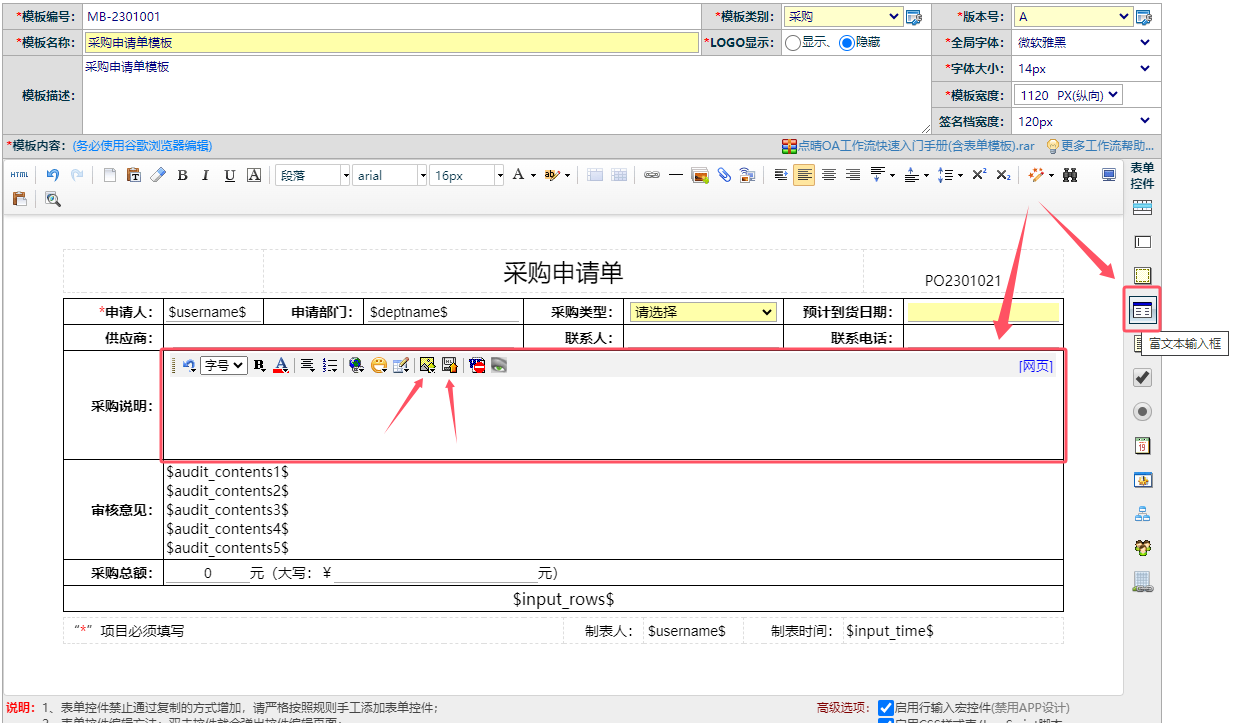
Task: Insert a hyperlink using the chain icon
Action: tap(651, 175)
